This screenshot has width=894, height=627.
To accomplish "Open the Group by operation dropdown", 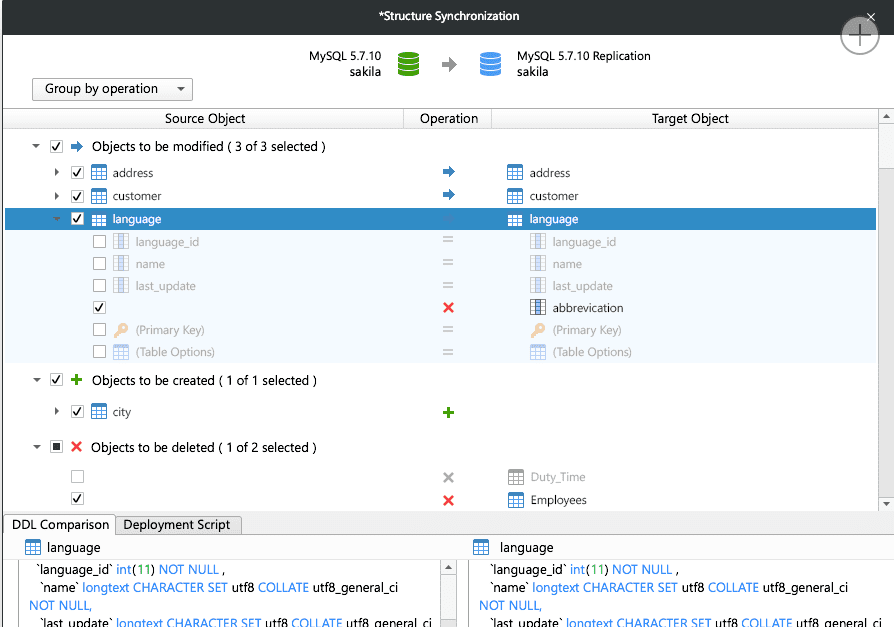I will [112, 89].
